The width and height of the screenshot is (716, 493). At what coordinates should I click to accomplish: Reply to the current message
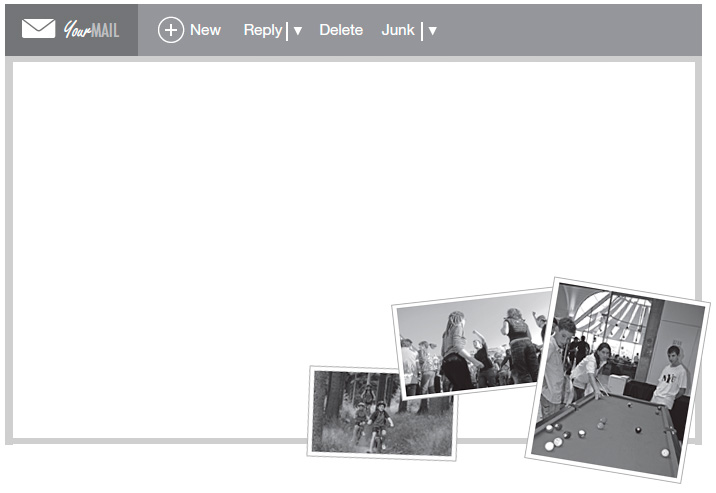[262, 30]
